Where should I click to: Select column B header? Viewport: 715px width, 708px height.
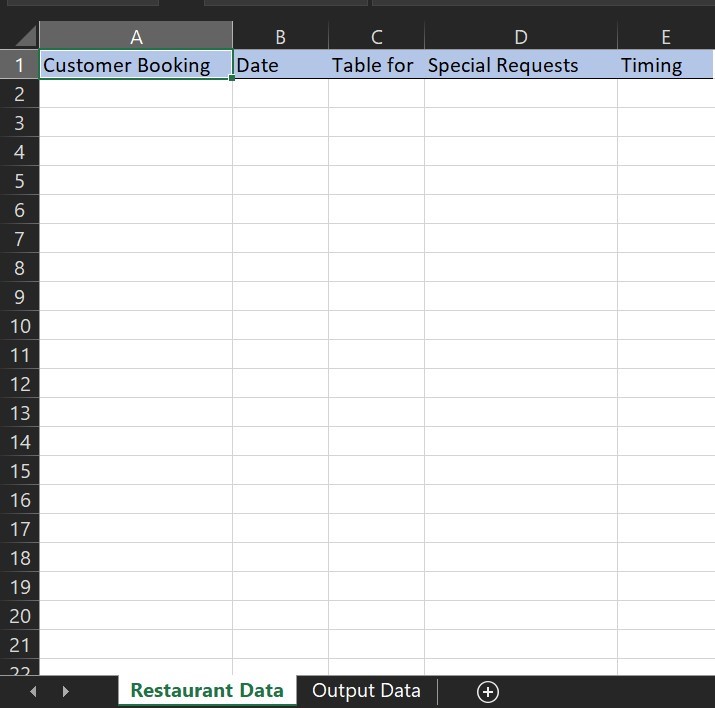coord(280,36)
